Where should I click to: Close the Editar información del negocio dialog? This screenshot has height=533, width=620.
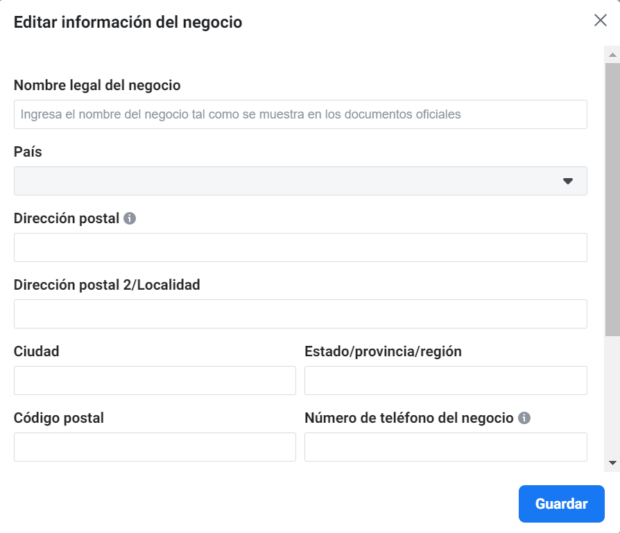600,20
